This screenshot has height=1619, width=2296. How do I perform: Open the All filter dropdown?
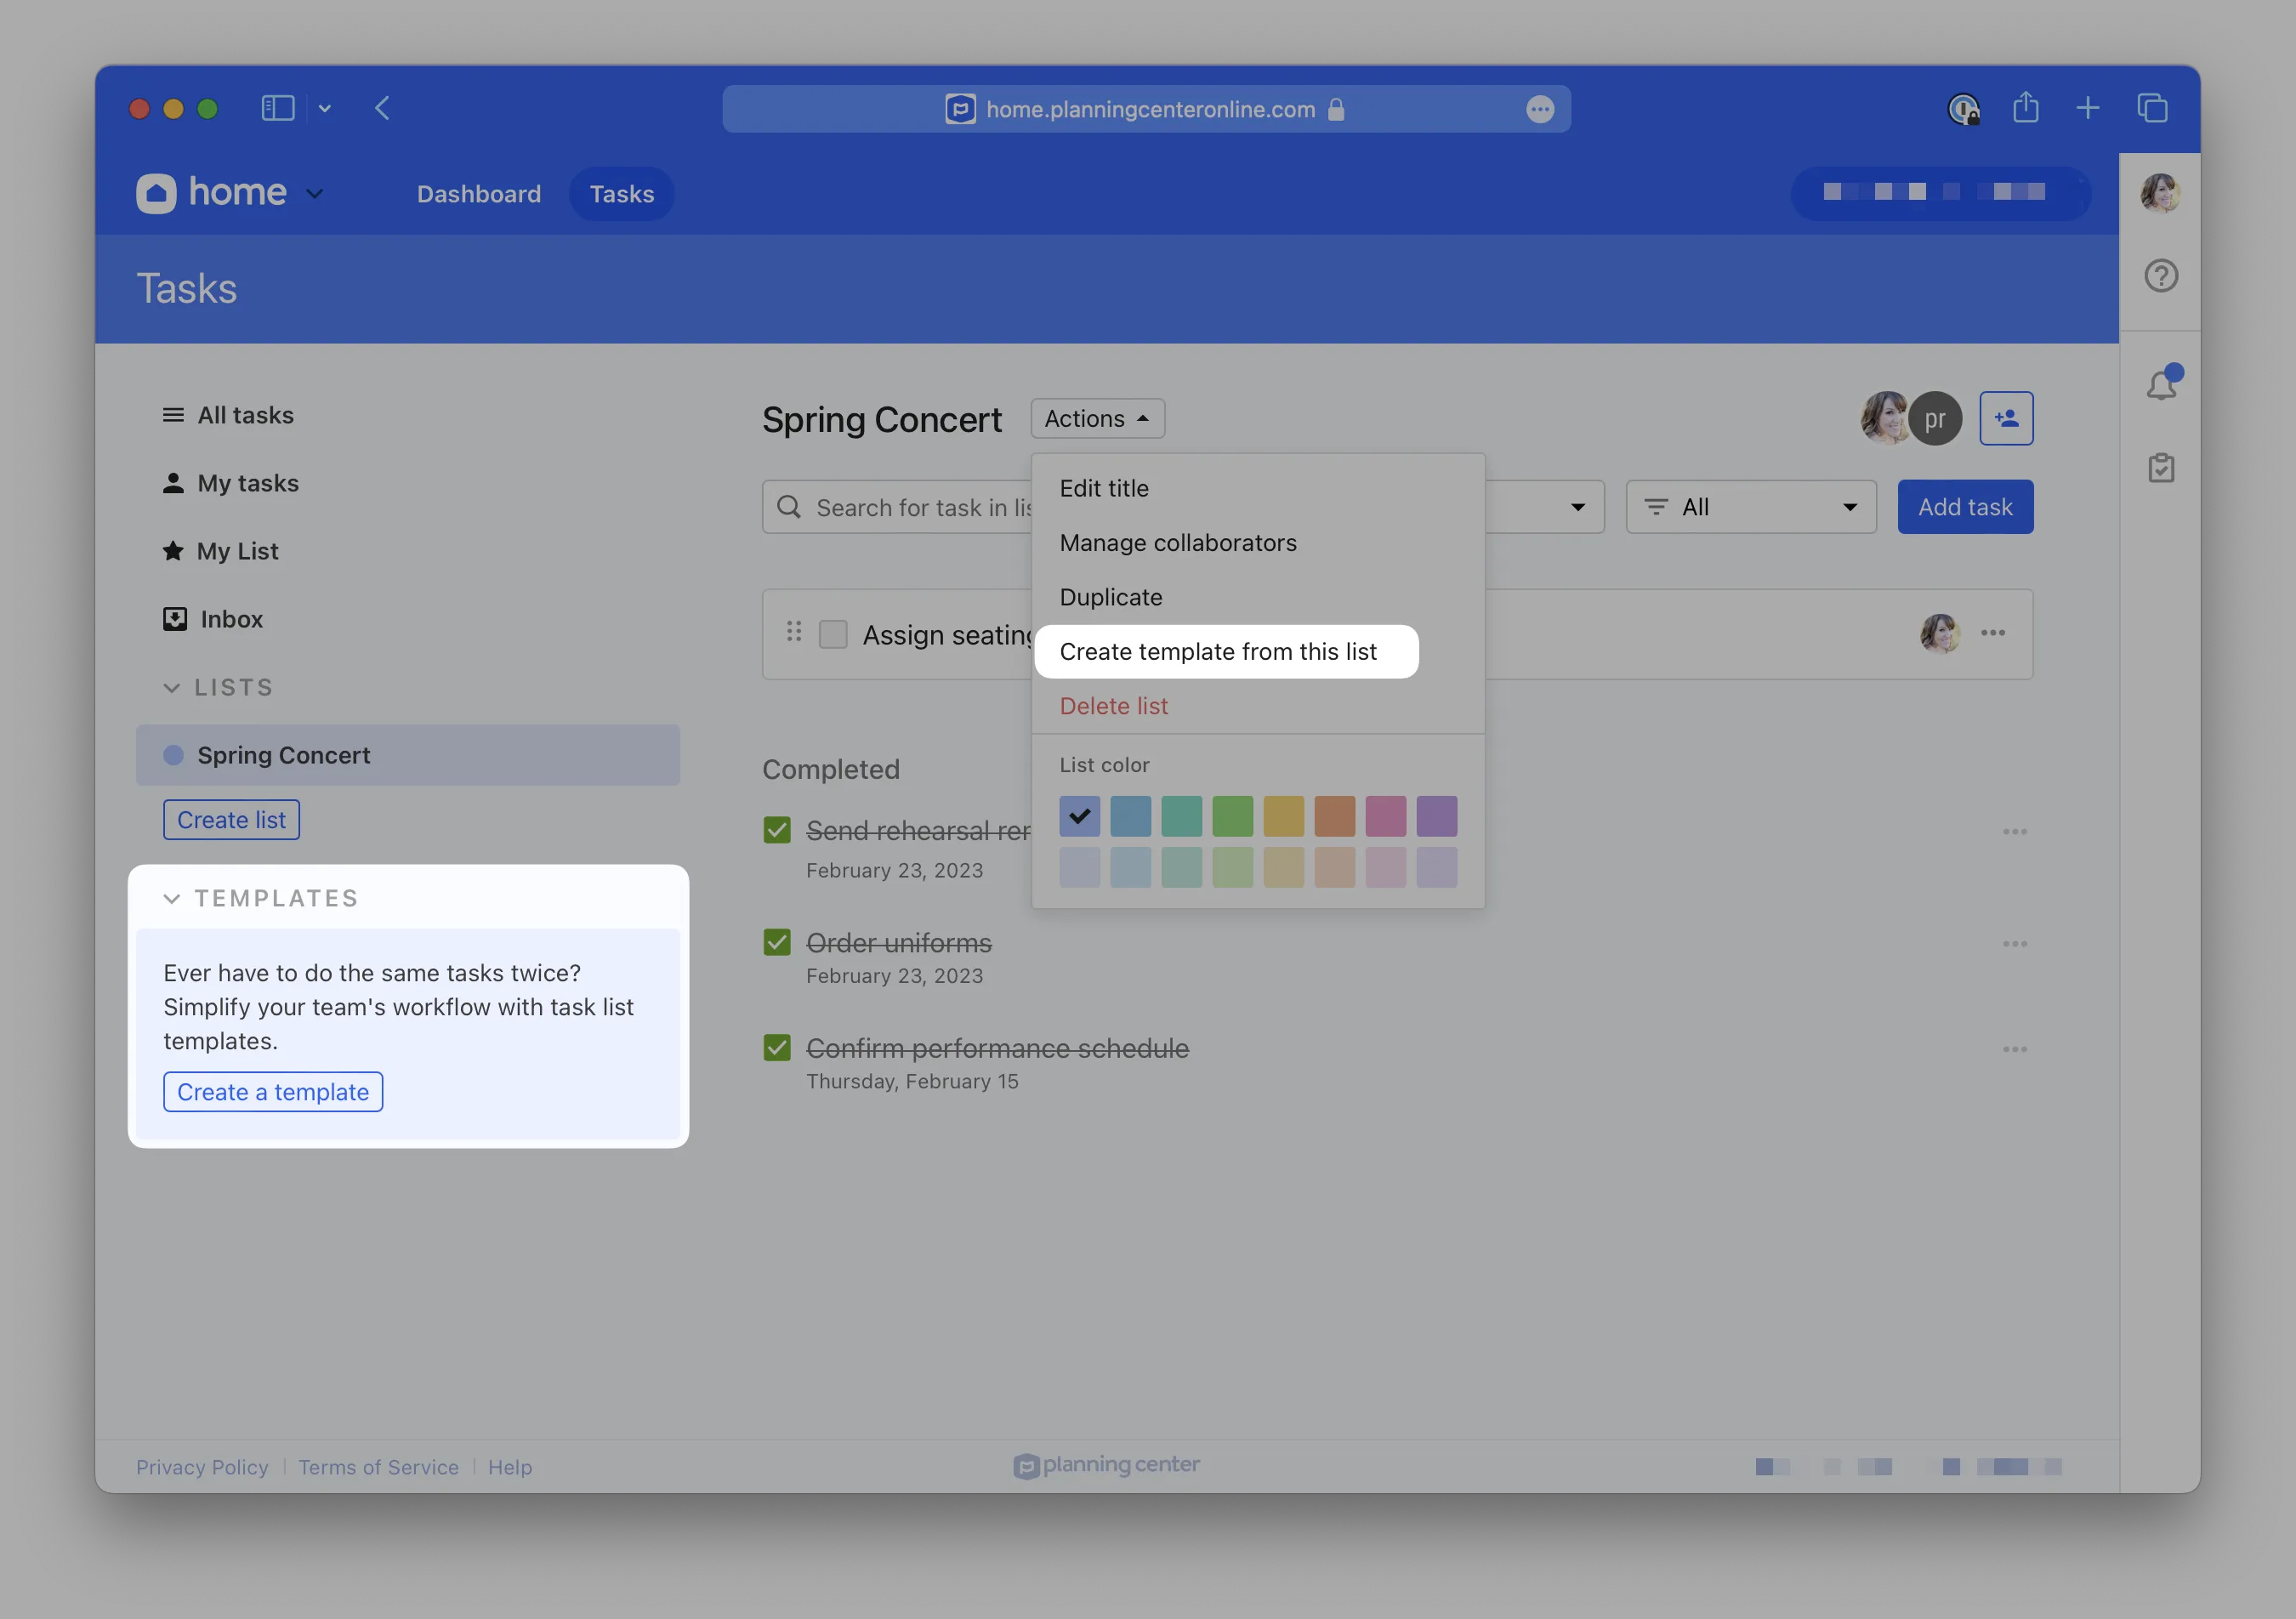1750,507
